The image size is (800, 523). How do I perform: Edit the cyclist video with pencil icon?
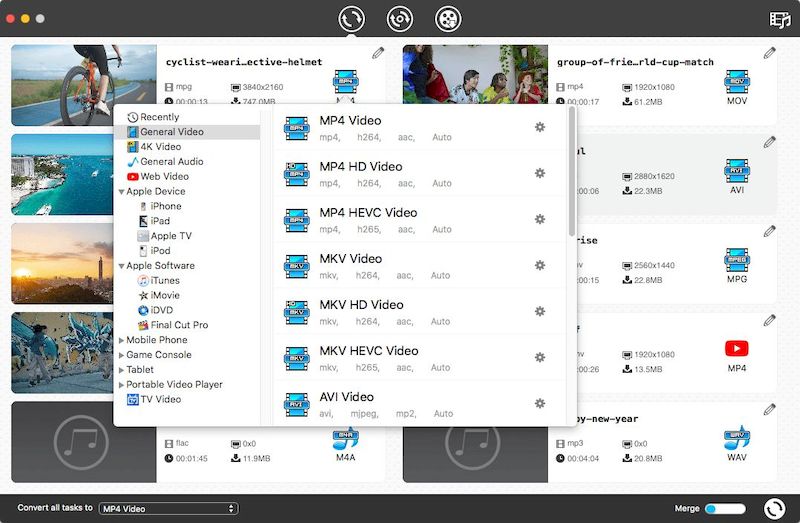tap(378, 53)
